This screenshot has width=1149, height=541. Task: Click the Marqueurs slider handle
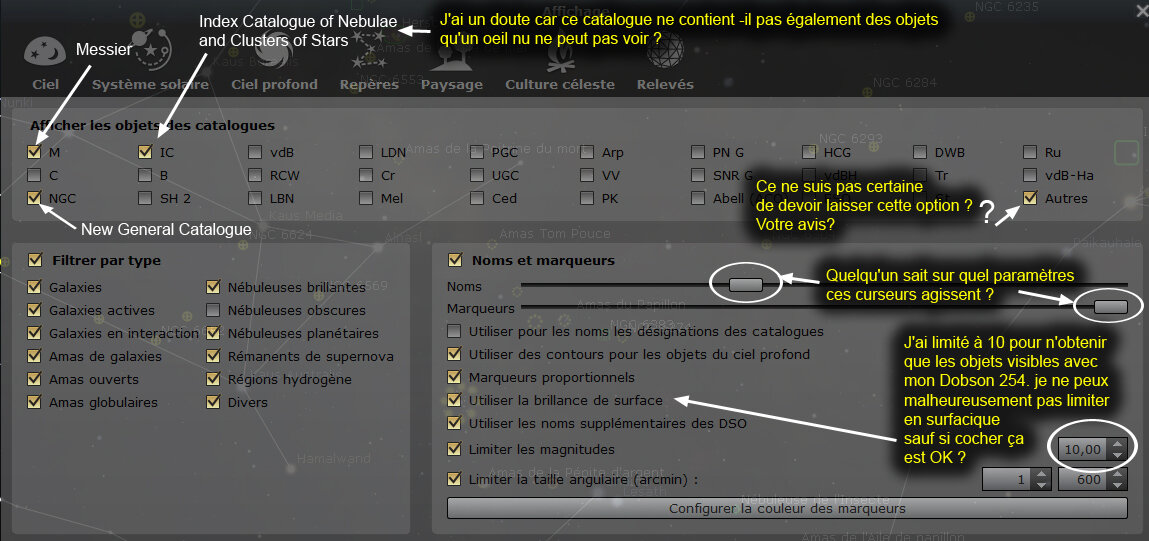1110,307
